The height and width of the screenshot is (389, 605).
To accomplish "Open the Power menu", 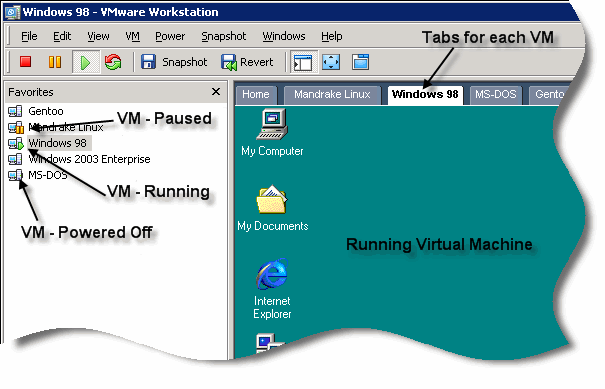I will [170, 36].
